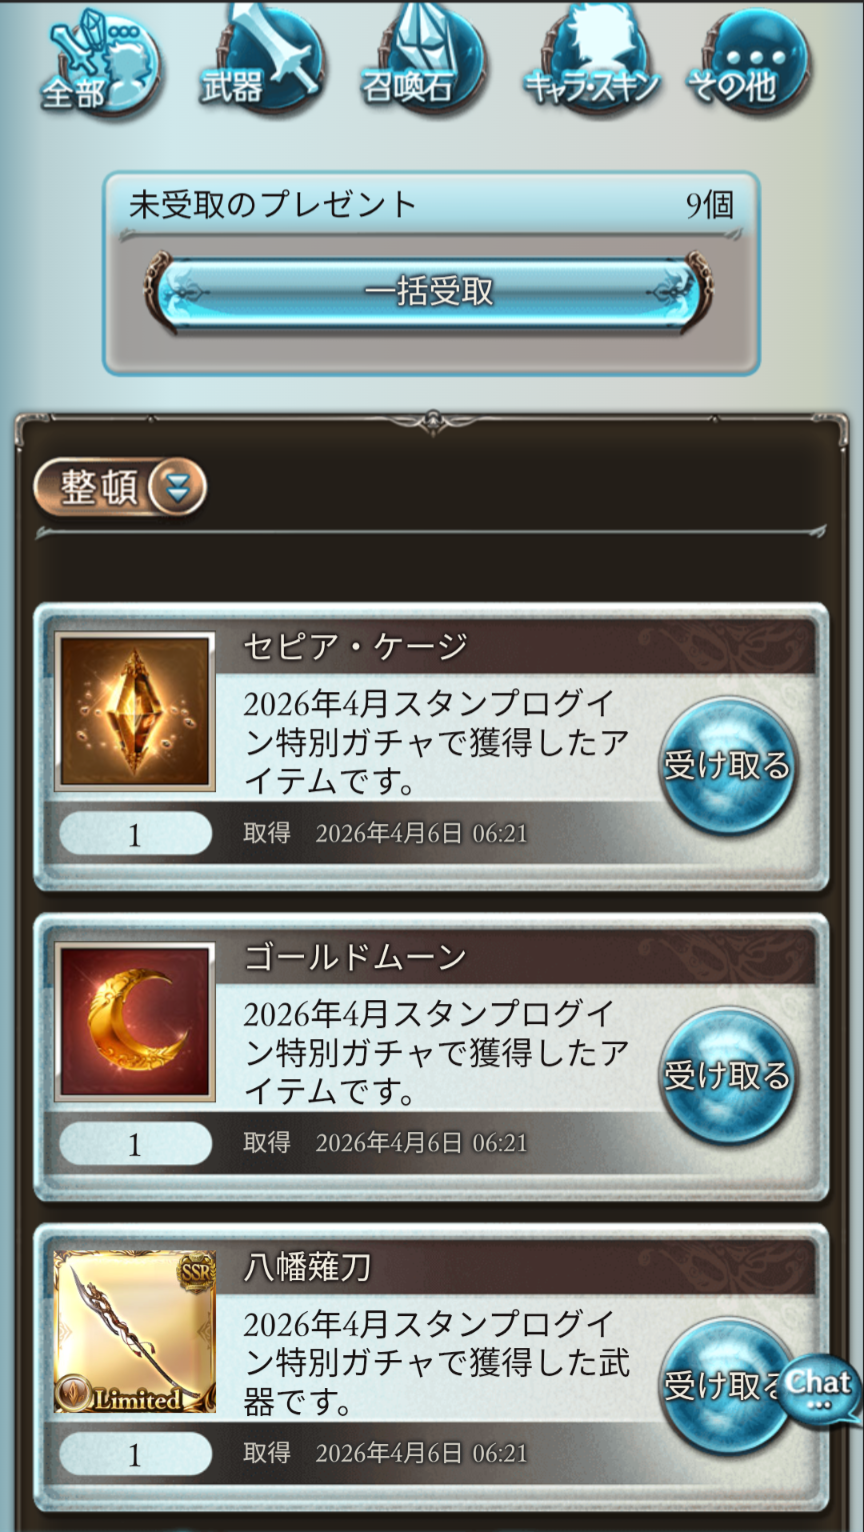Tap the quantity field of ゴールドムーン

click(135, 1144)
